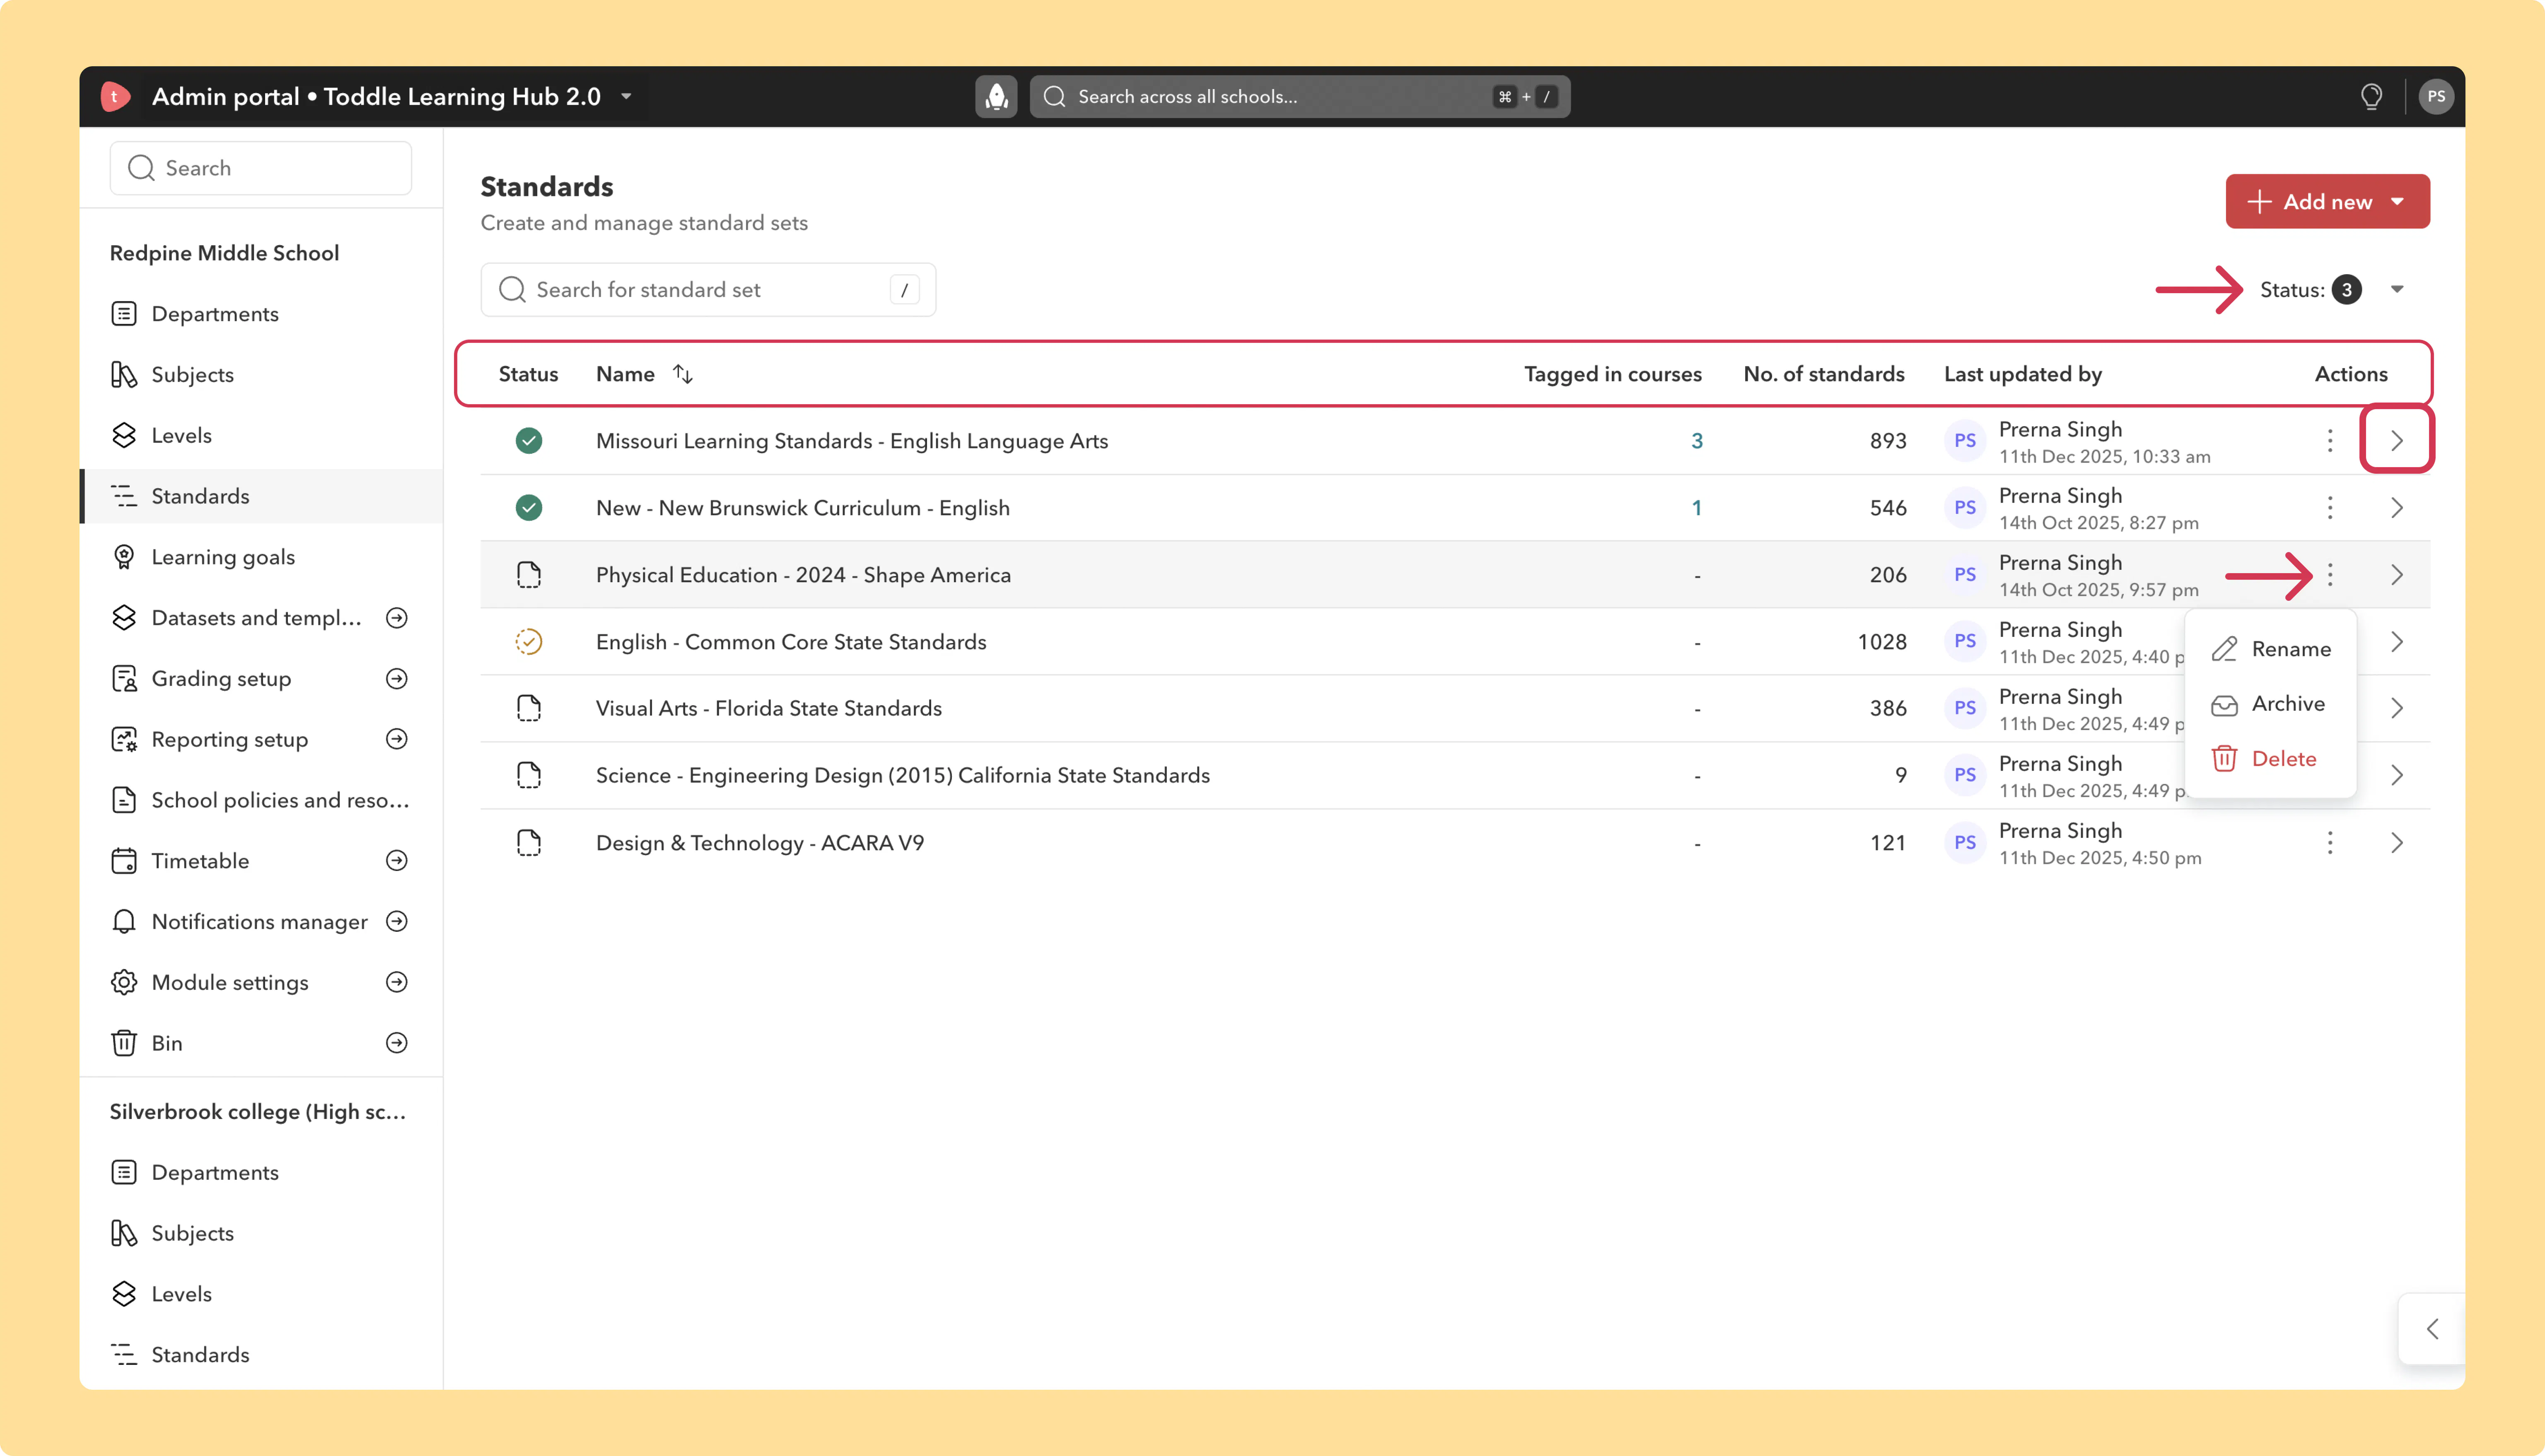Open the Add new dropdown button
Viewport: 2545px width, 1456px height.
pos(2327,201)
